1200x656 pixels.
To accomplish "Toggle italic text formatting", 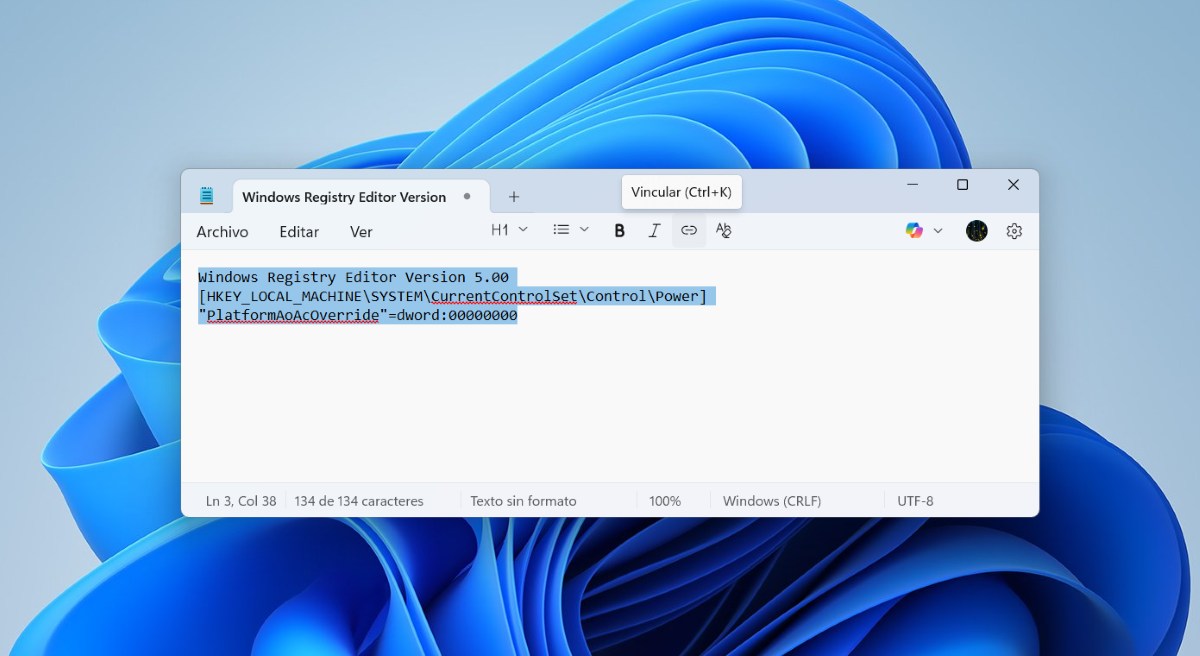I will pyautogui.click(x=654, y=231).
